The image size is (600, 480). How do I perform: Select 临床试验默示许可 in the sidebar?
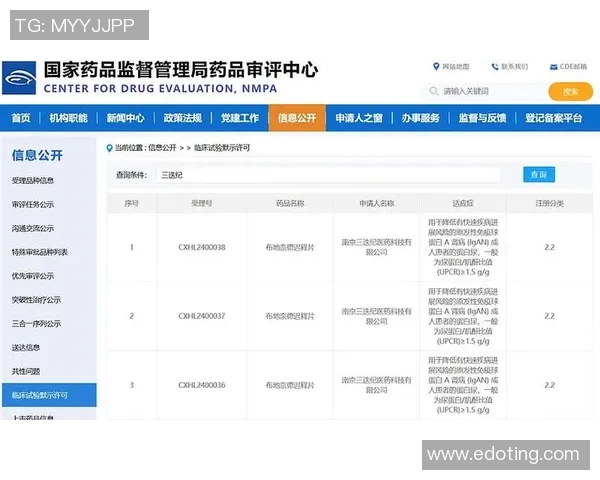click(x=49, y=395)
